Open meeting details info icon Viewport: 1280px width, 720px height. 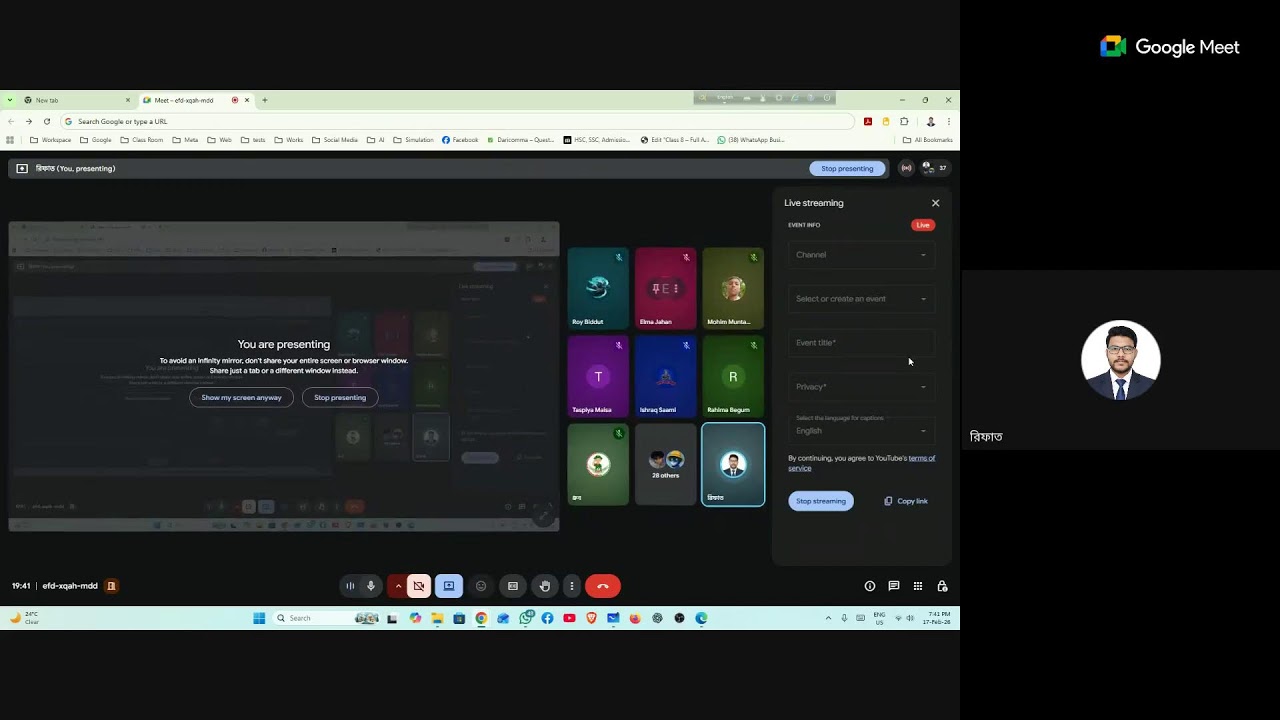click(x=870, y=586)
